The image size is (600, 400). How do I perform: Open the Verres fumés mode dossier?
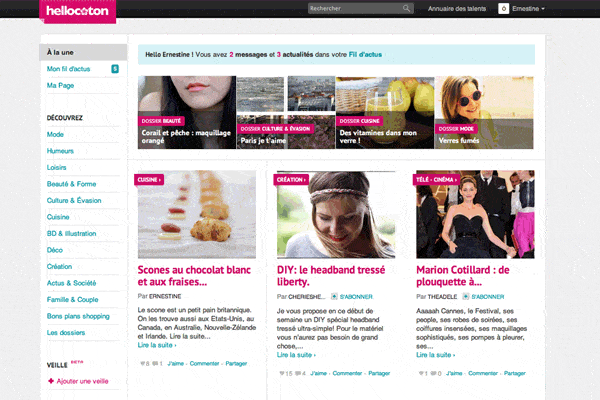coord(484,112)
